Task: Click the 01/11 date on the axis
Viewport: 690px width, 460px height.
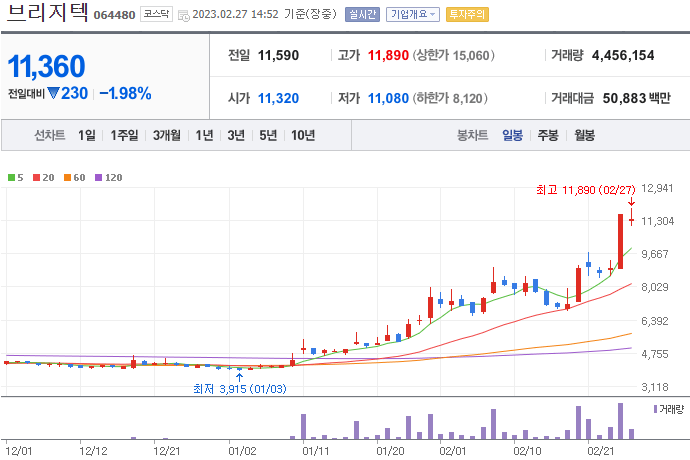Action: 316,451
